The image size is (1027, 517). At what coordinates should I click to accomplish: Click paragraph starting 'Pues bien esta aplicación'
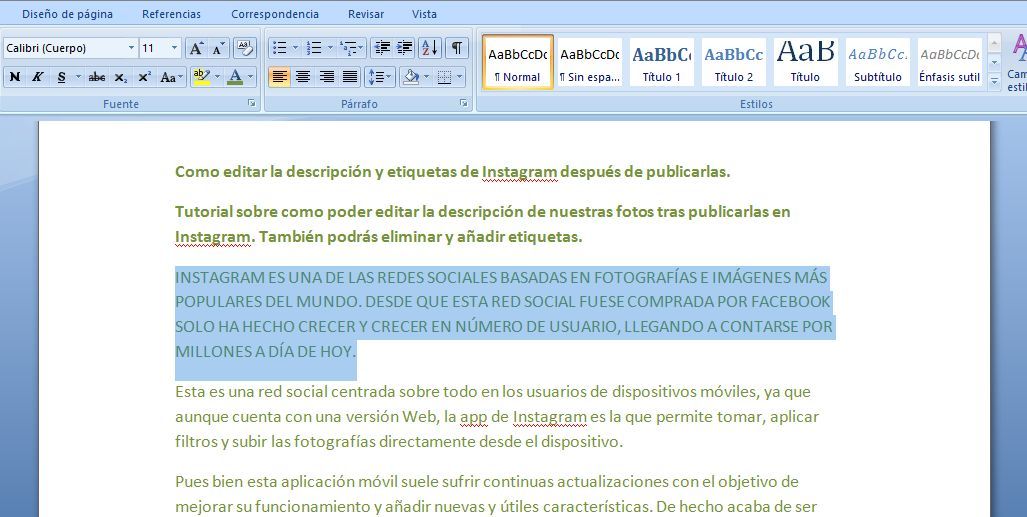[x=496, y=494]
